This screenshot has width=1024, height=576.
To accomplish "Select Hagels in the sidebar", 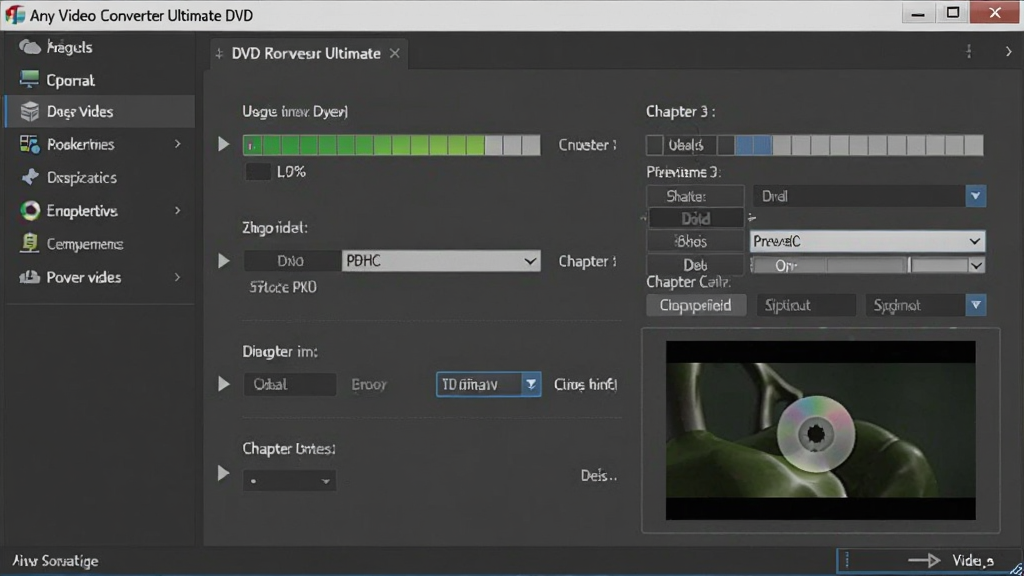I will coord(69,47).
